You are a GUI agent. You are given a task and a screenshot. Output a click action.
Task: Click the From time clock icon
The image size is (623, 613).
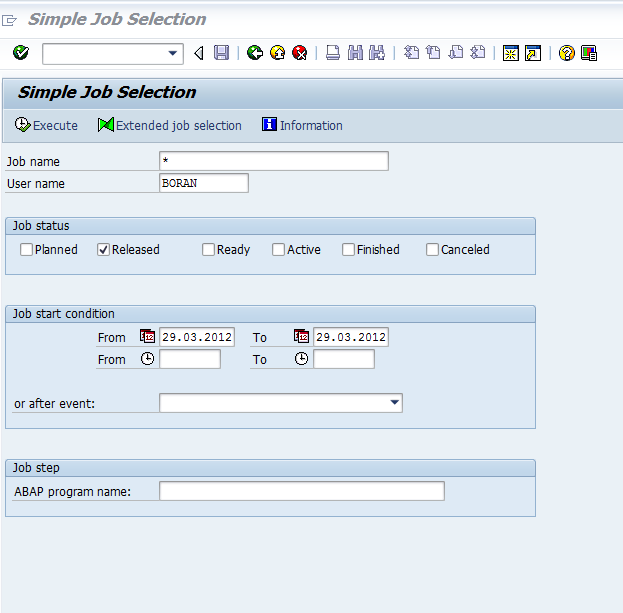click(x=147, y=359)
